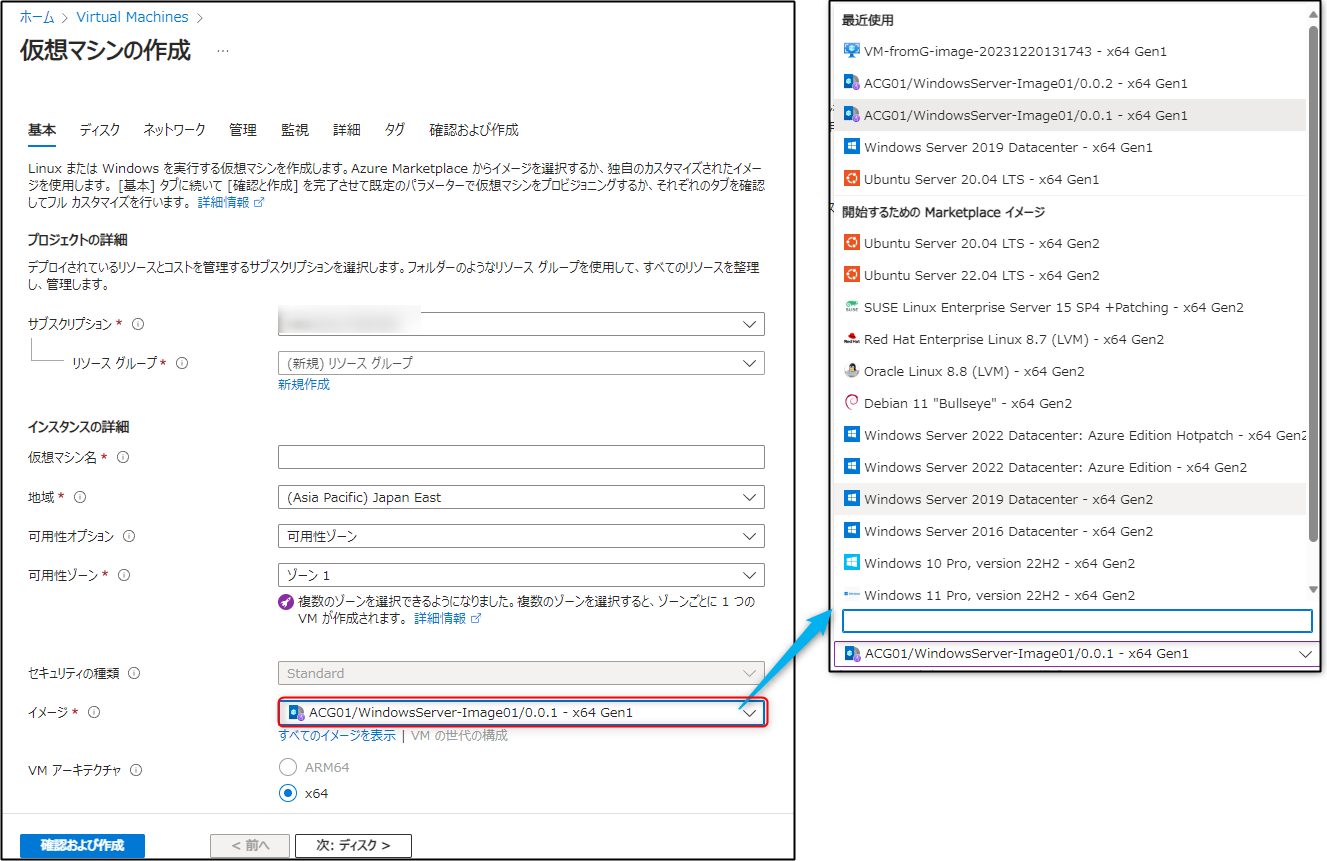The height and width of the screenshot is (861, 1327).
Task: Switch to the ディスク tab
Action: click(x=100, y=130)
